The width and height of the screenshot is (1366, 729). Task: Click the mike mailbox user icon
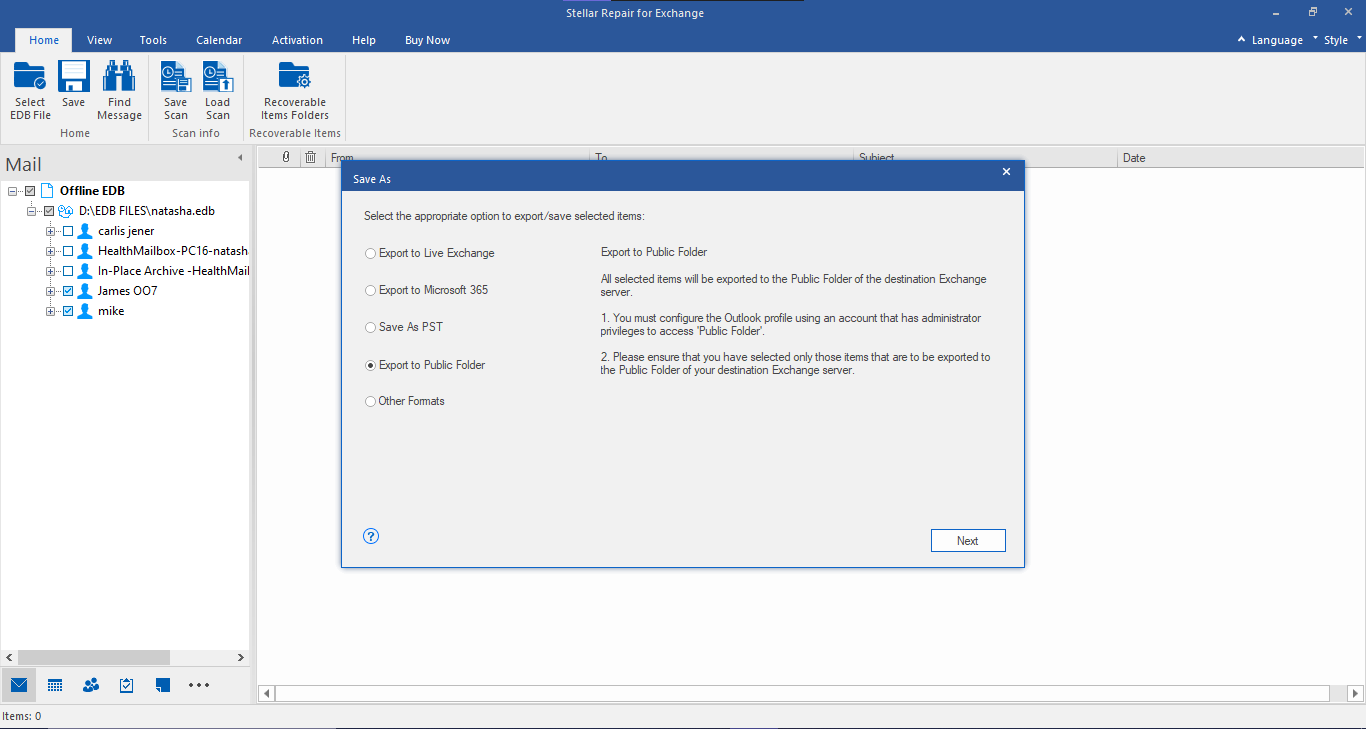(x=85, y=311)
